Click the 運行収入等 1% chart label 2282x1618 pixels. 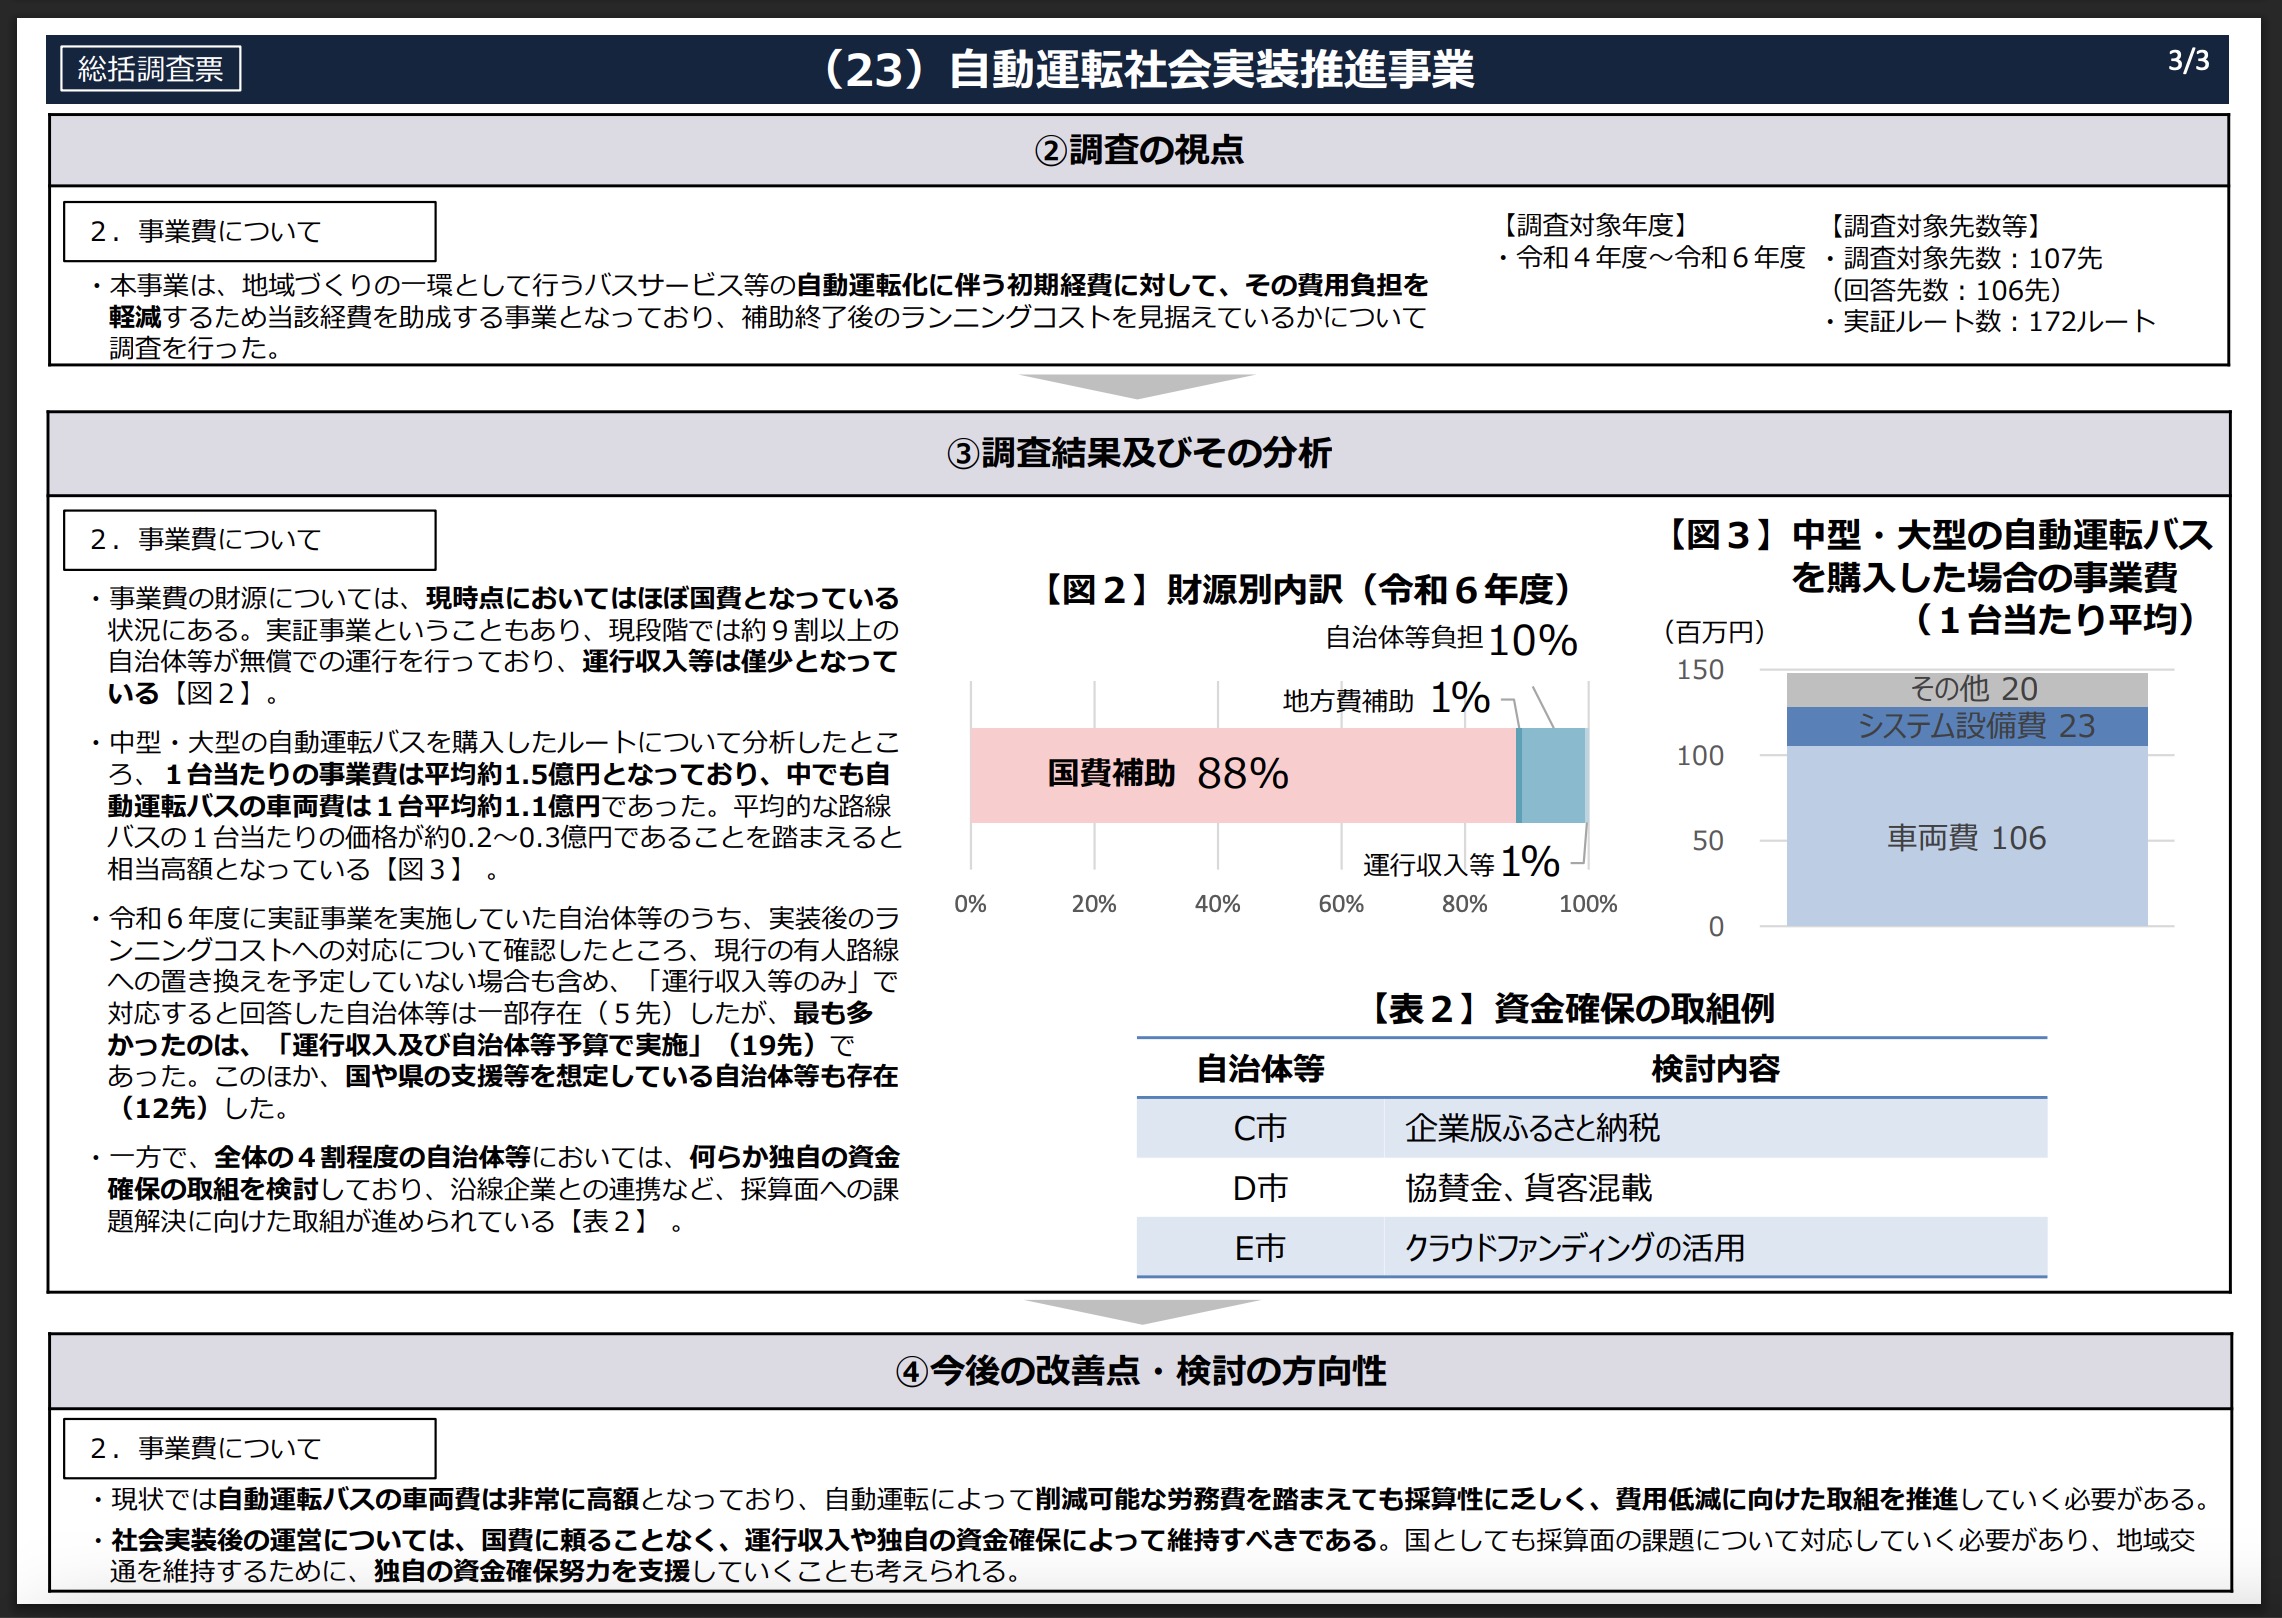click(1460, 862)
